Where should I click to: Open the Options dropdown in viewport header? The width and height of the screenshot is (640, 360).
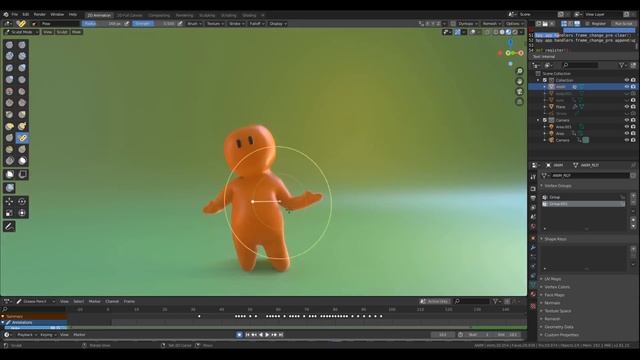point(514,24)
